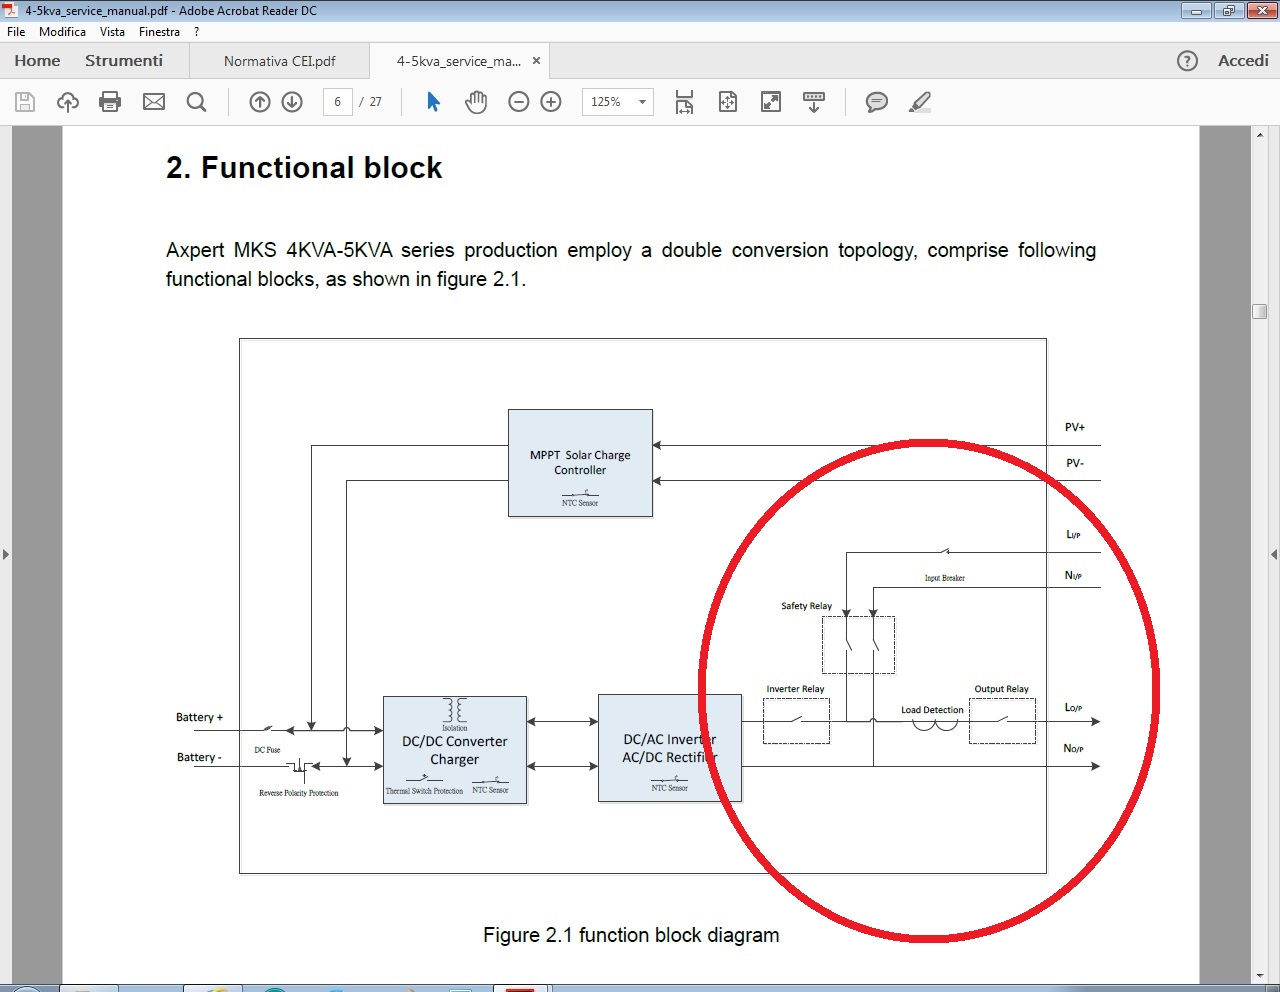This screenshot has width=1280, height=992.
Task: Click the "Battery +" label
Action: 199,717
